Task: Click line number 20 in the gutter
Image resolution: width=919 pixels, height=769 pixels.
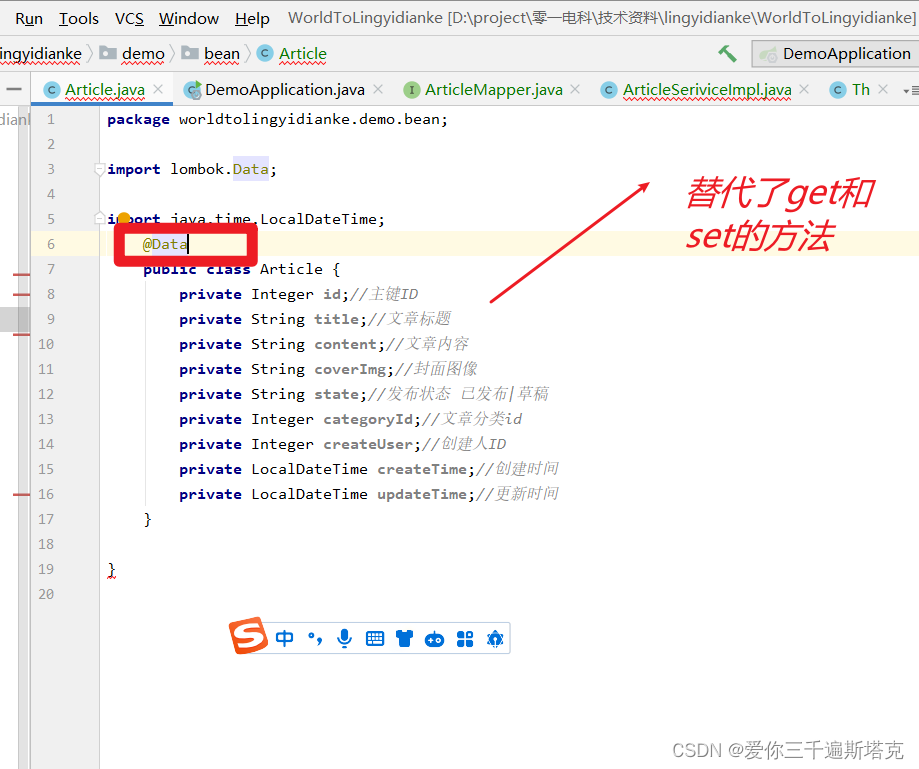Action: [46, 594]
